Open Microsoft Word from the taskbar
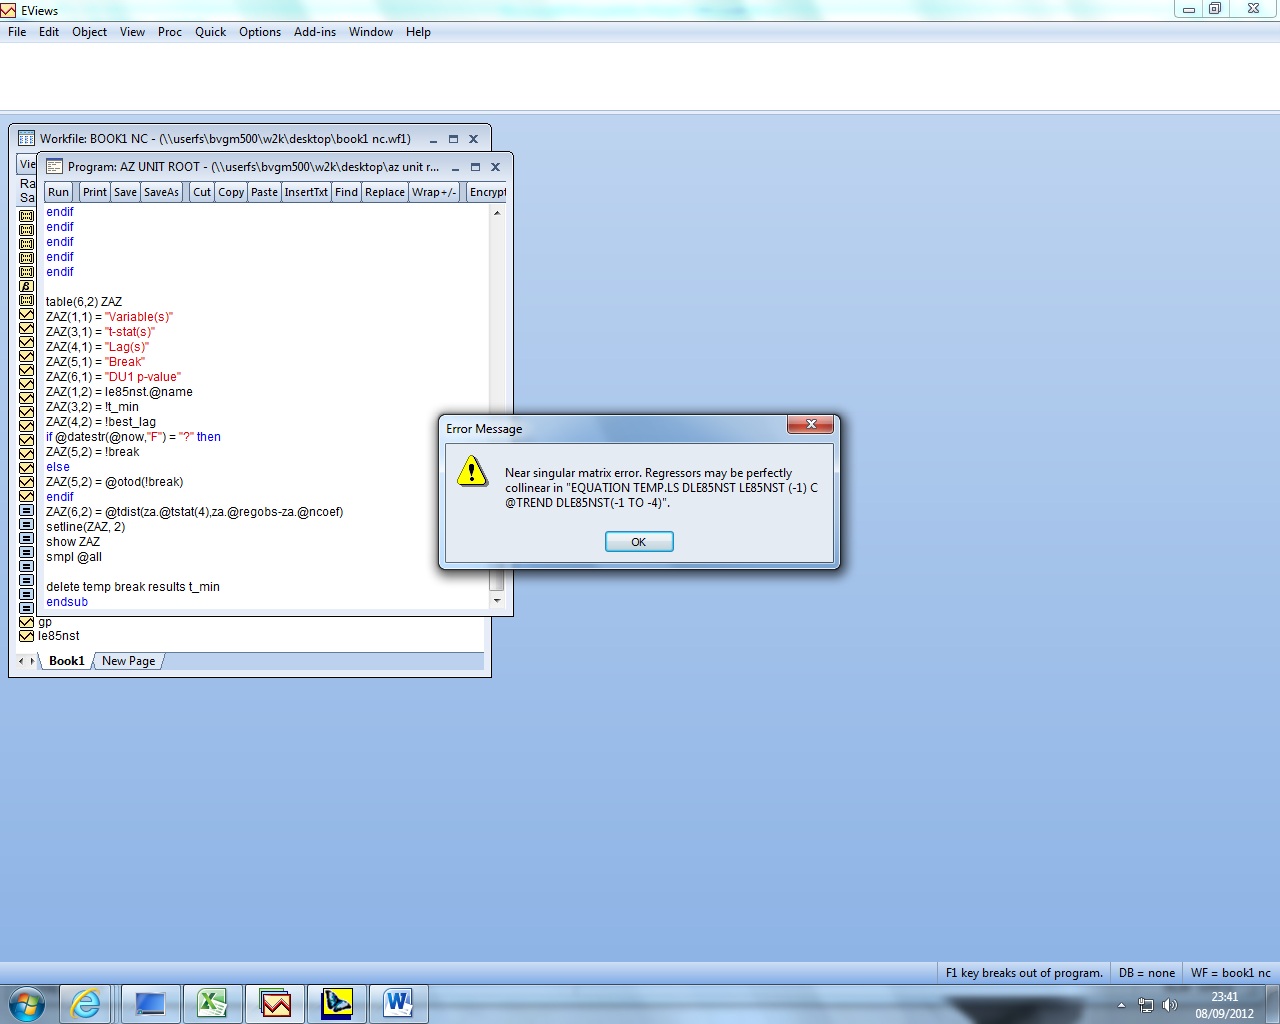Viewport: 1280px width, 1024px height. coord(398,1003)
